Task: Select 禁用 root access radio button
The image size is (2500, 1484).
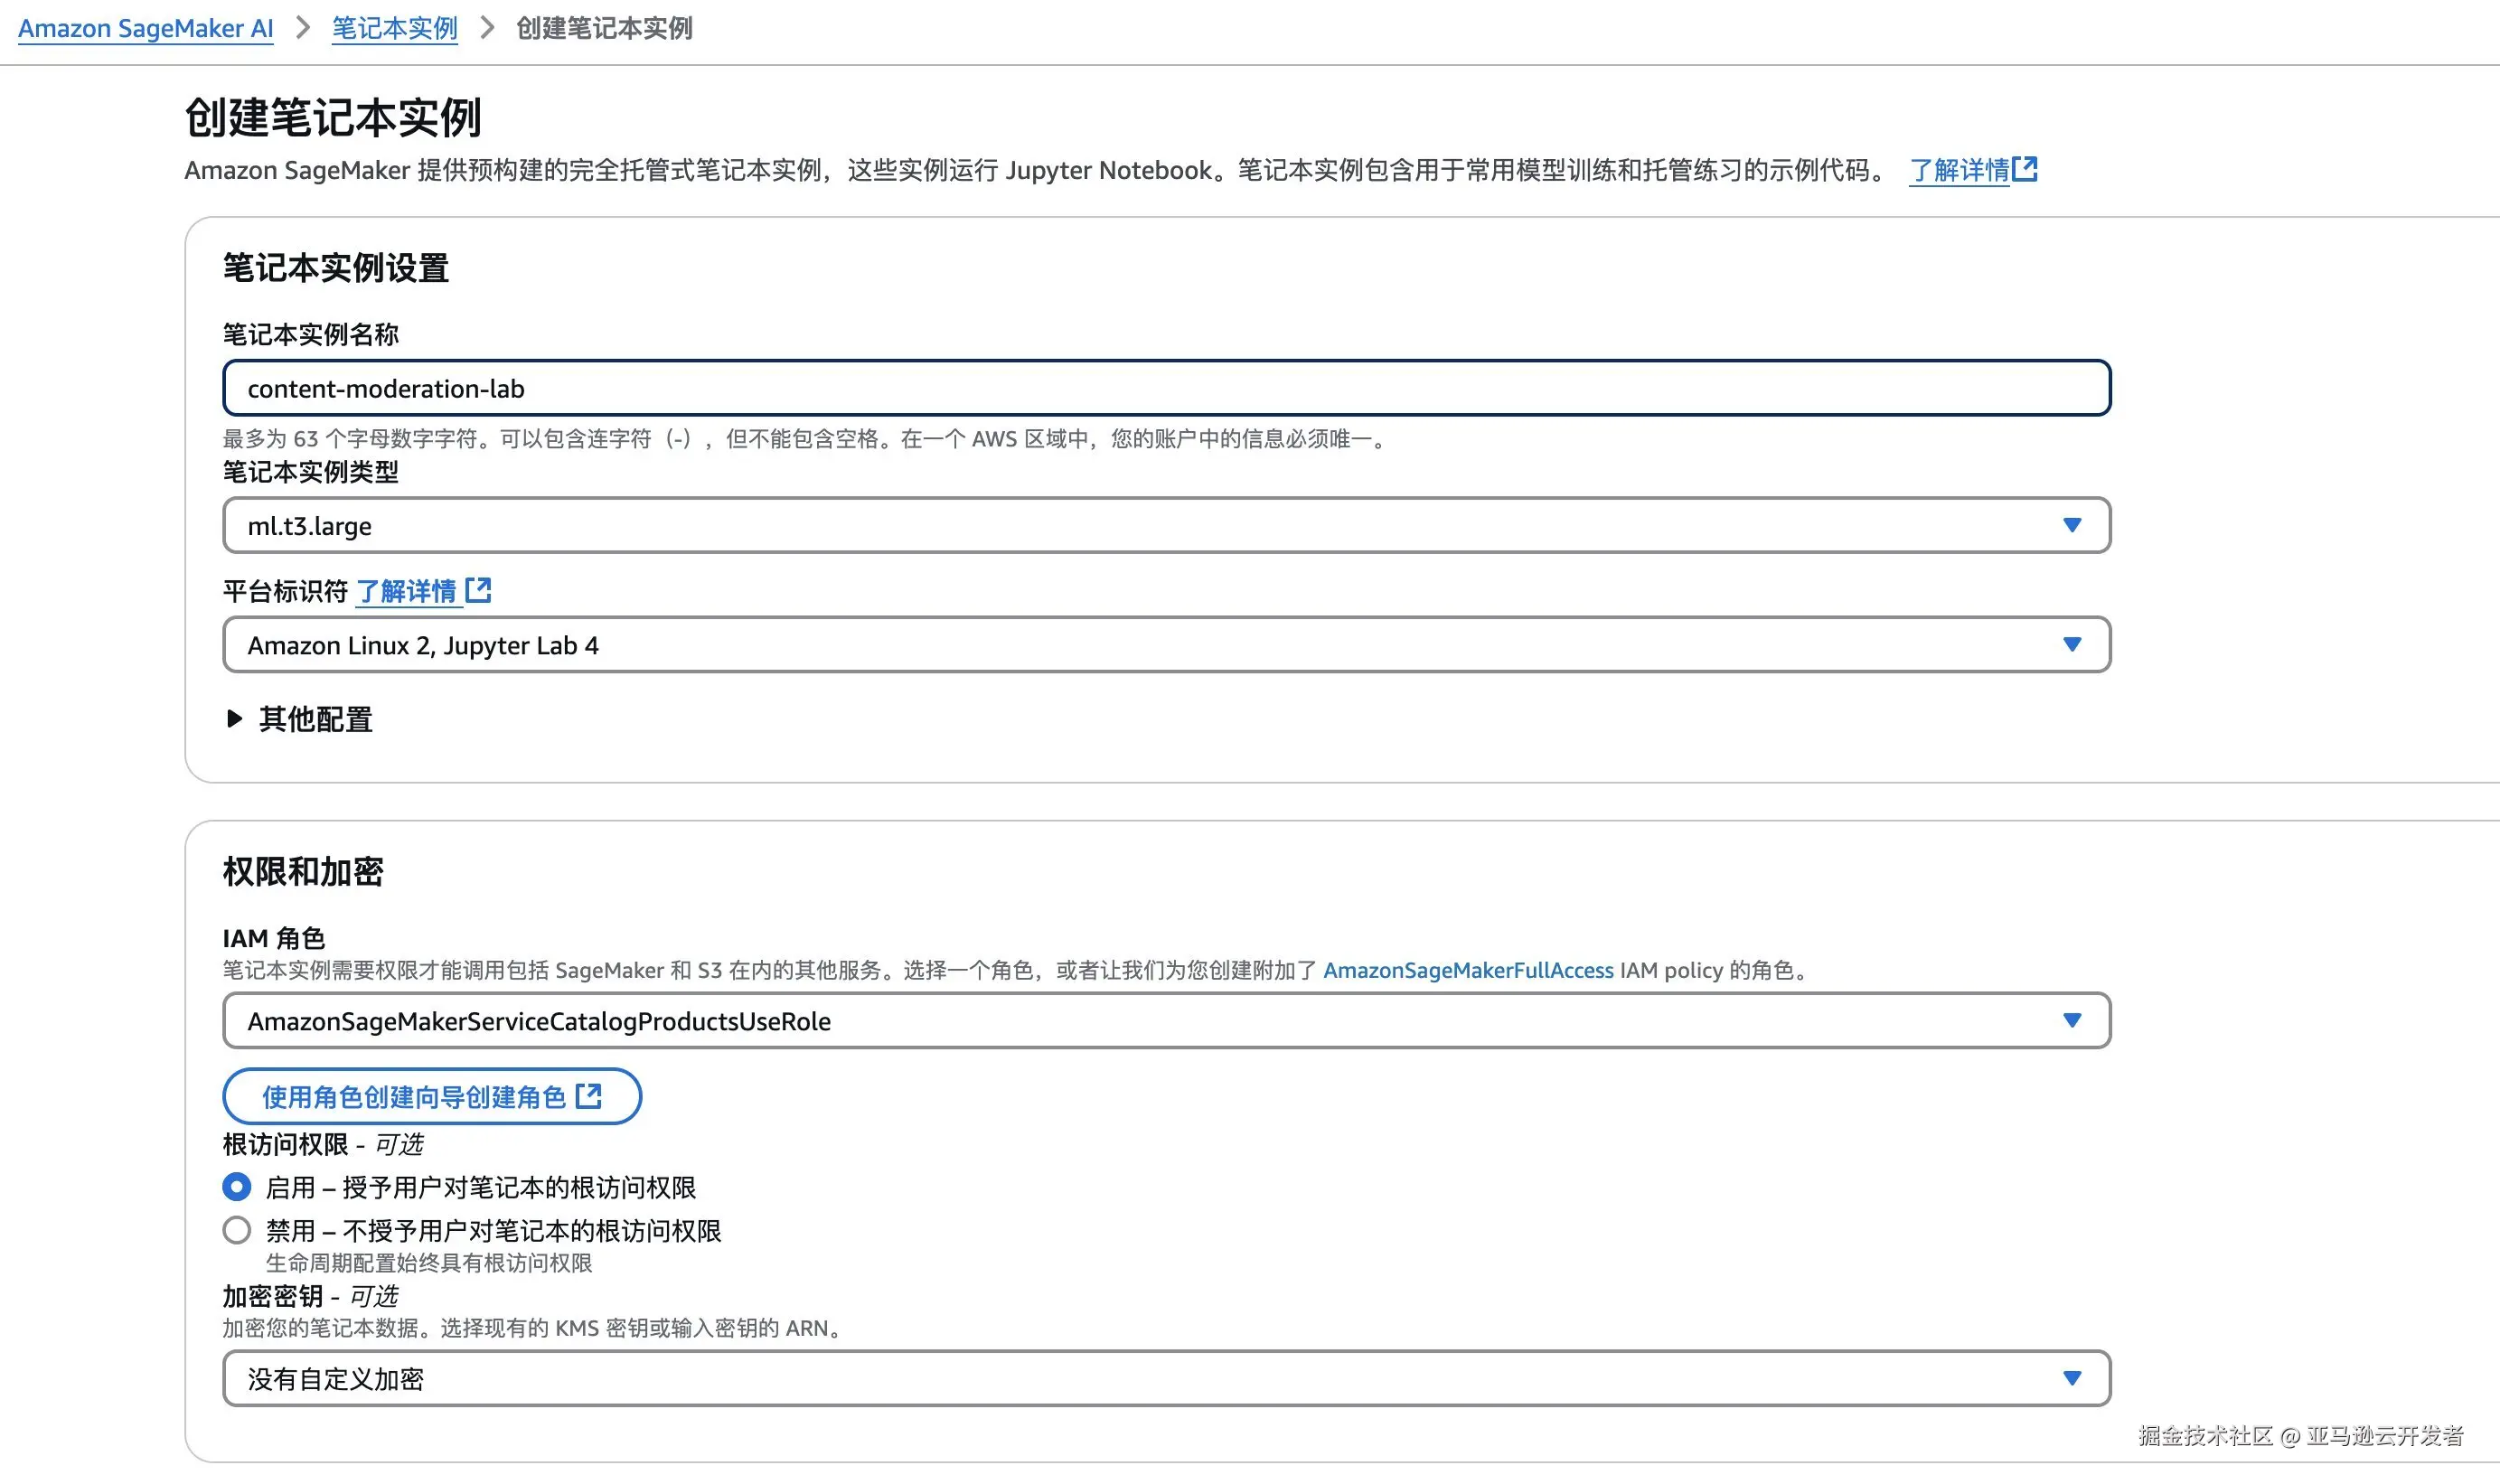Action: (237, 1230)
